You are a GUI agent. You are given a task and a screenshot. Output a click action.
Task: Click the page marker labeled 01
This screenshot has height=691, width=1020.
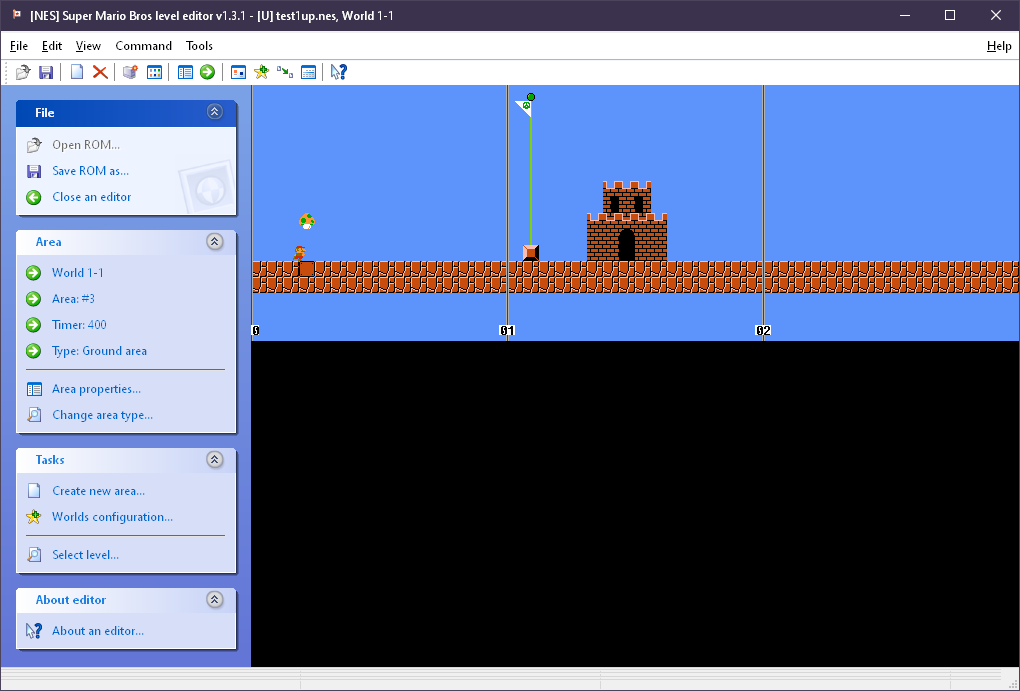(507, 331)
